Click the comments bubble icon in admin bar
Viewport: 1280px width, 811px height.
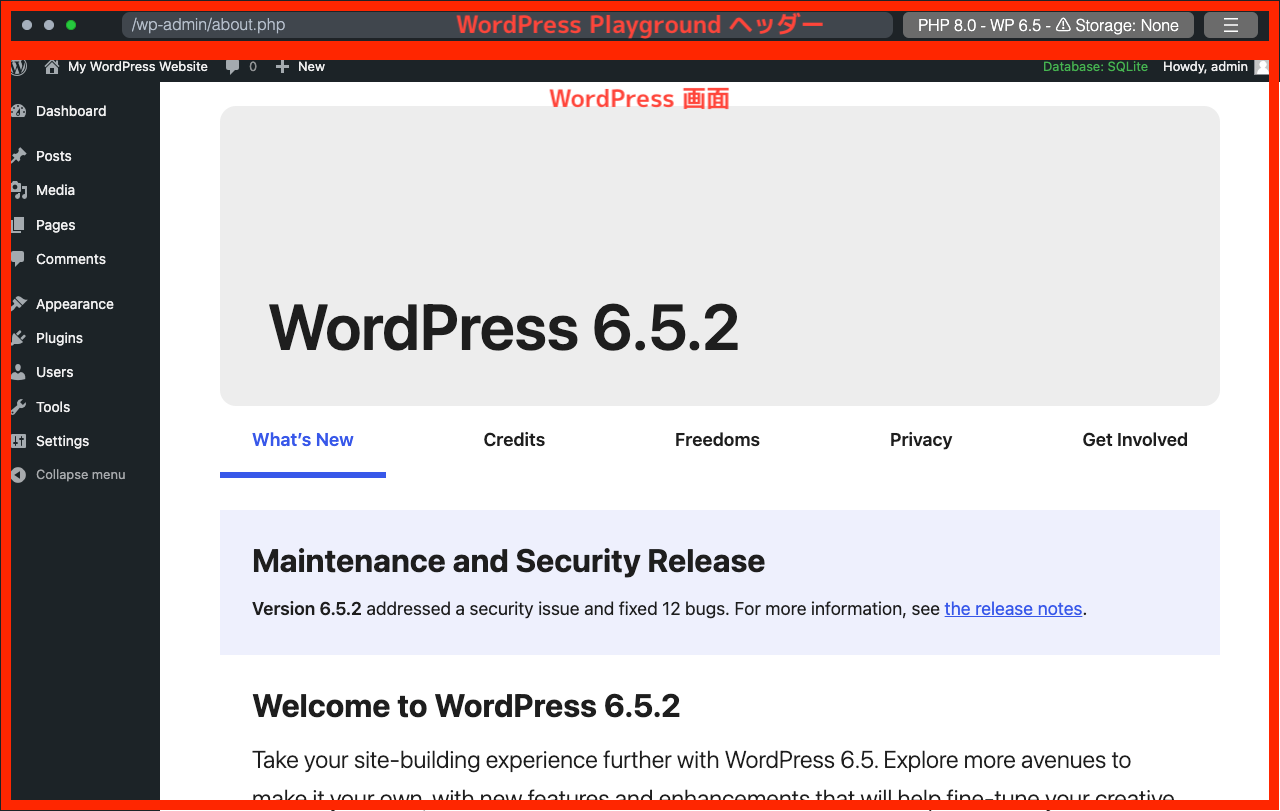click(232, 67)
